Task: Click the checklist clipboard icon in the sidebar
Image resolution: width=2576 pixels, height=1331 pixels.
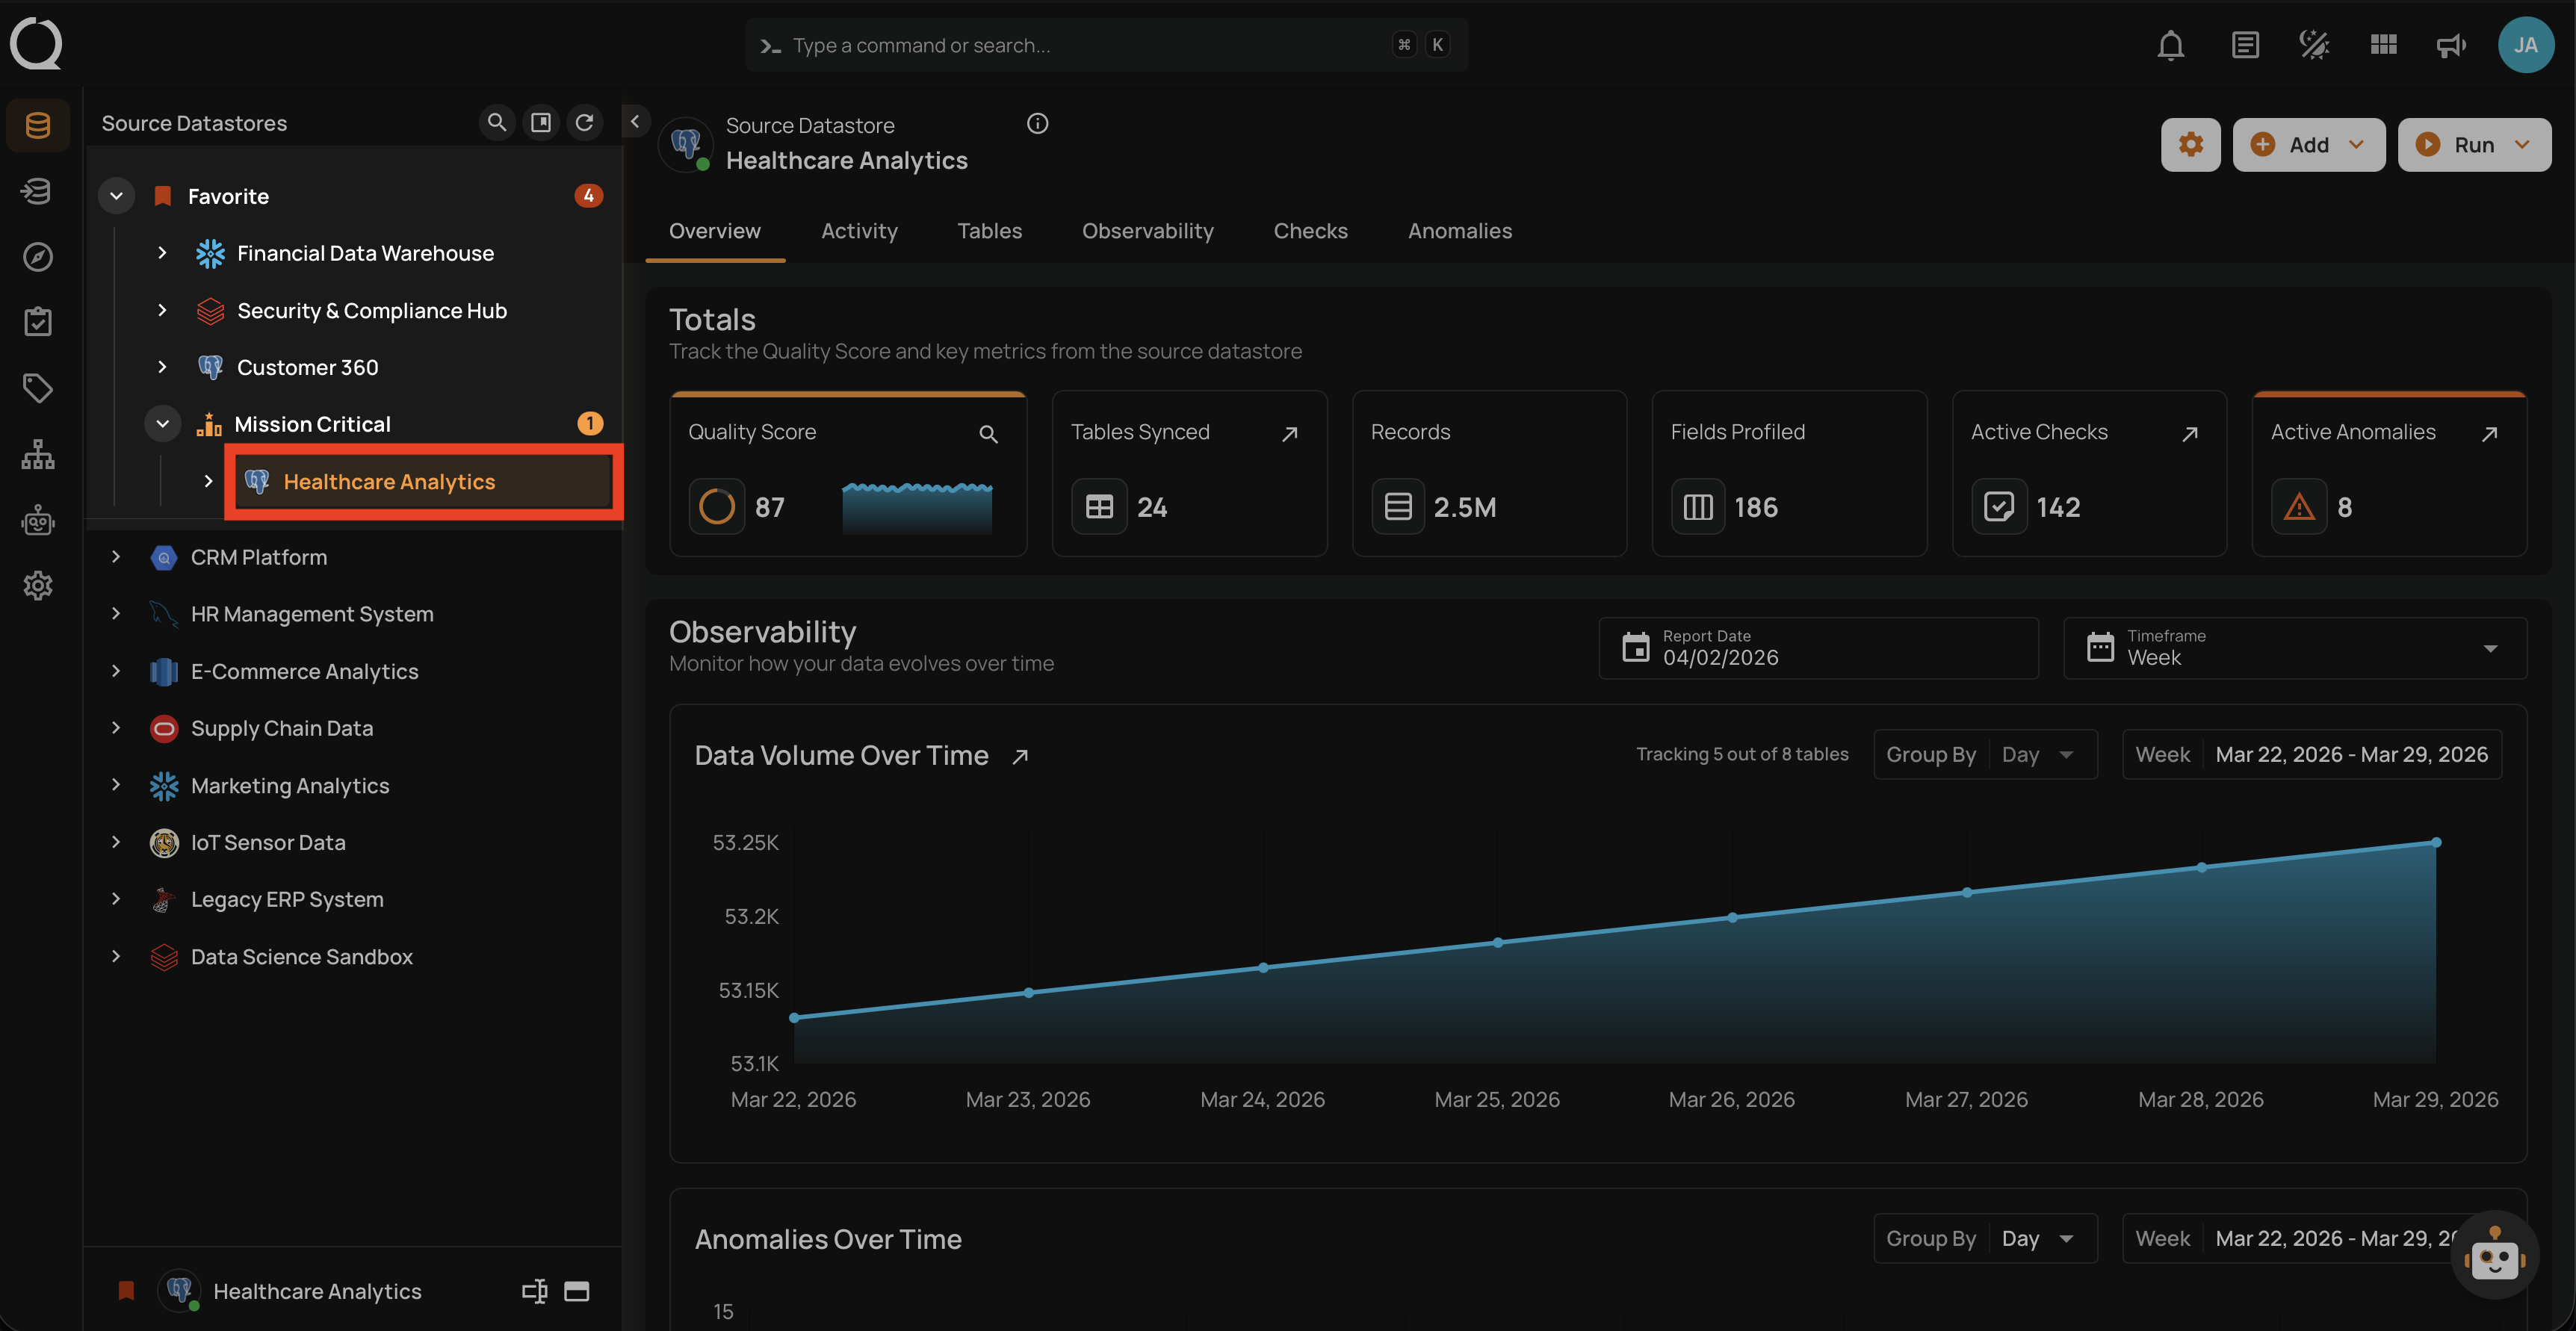Action: tap(38, 321)
